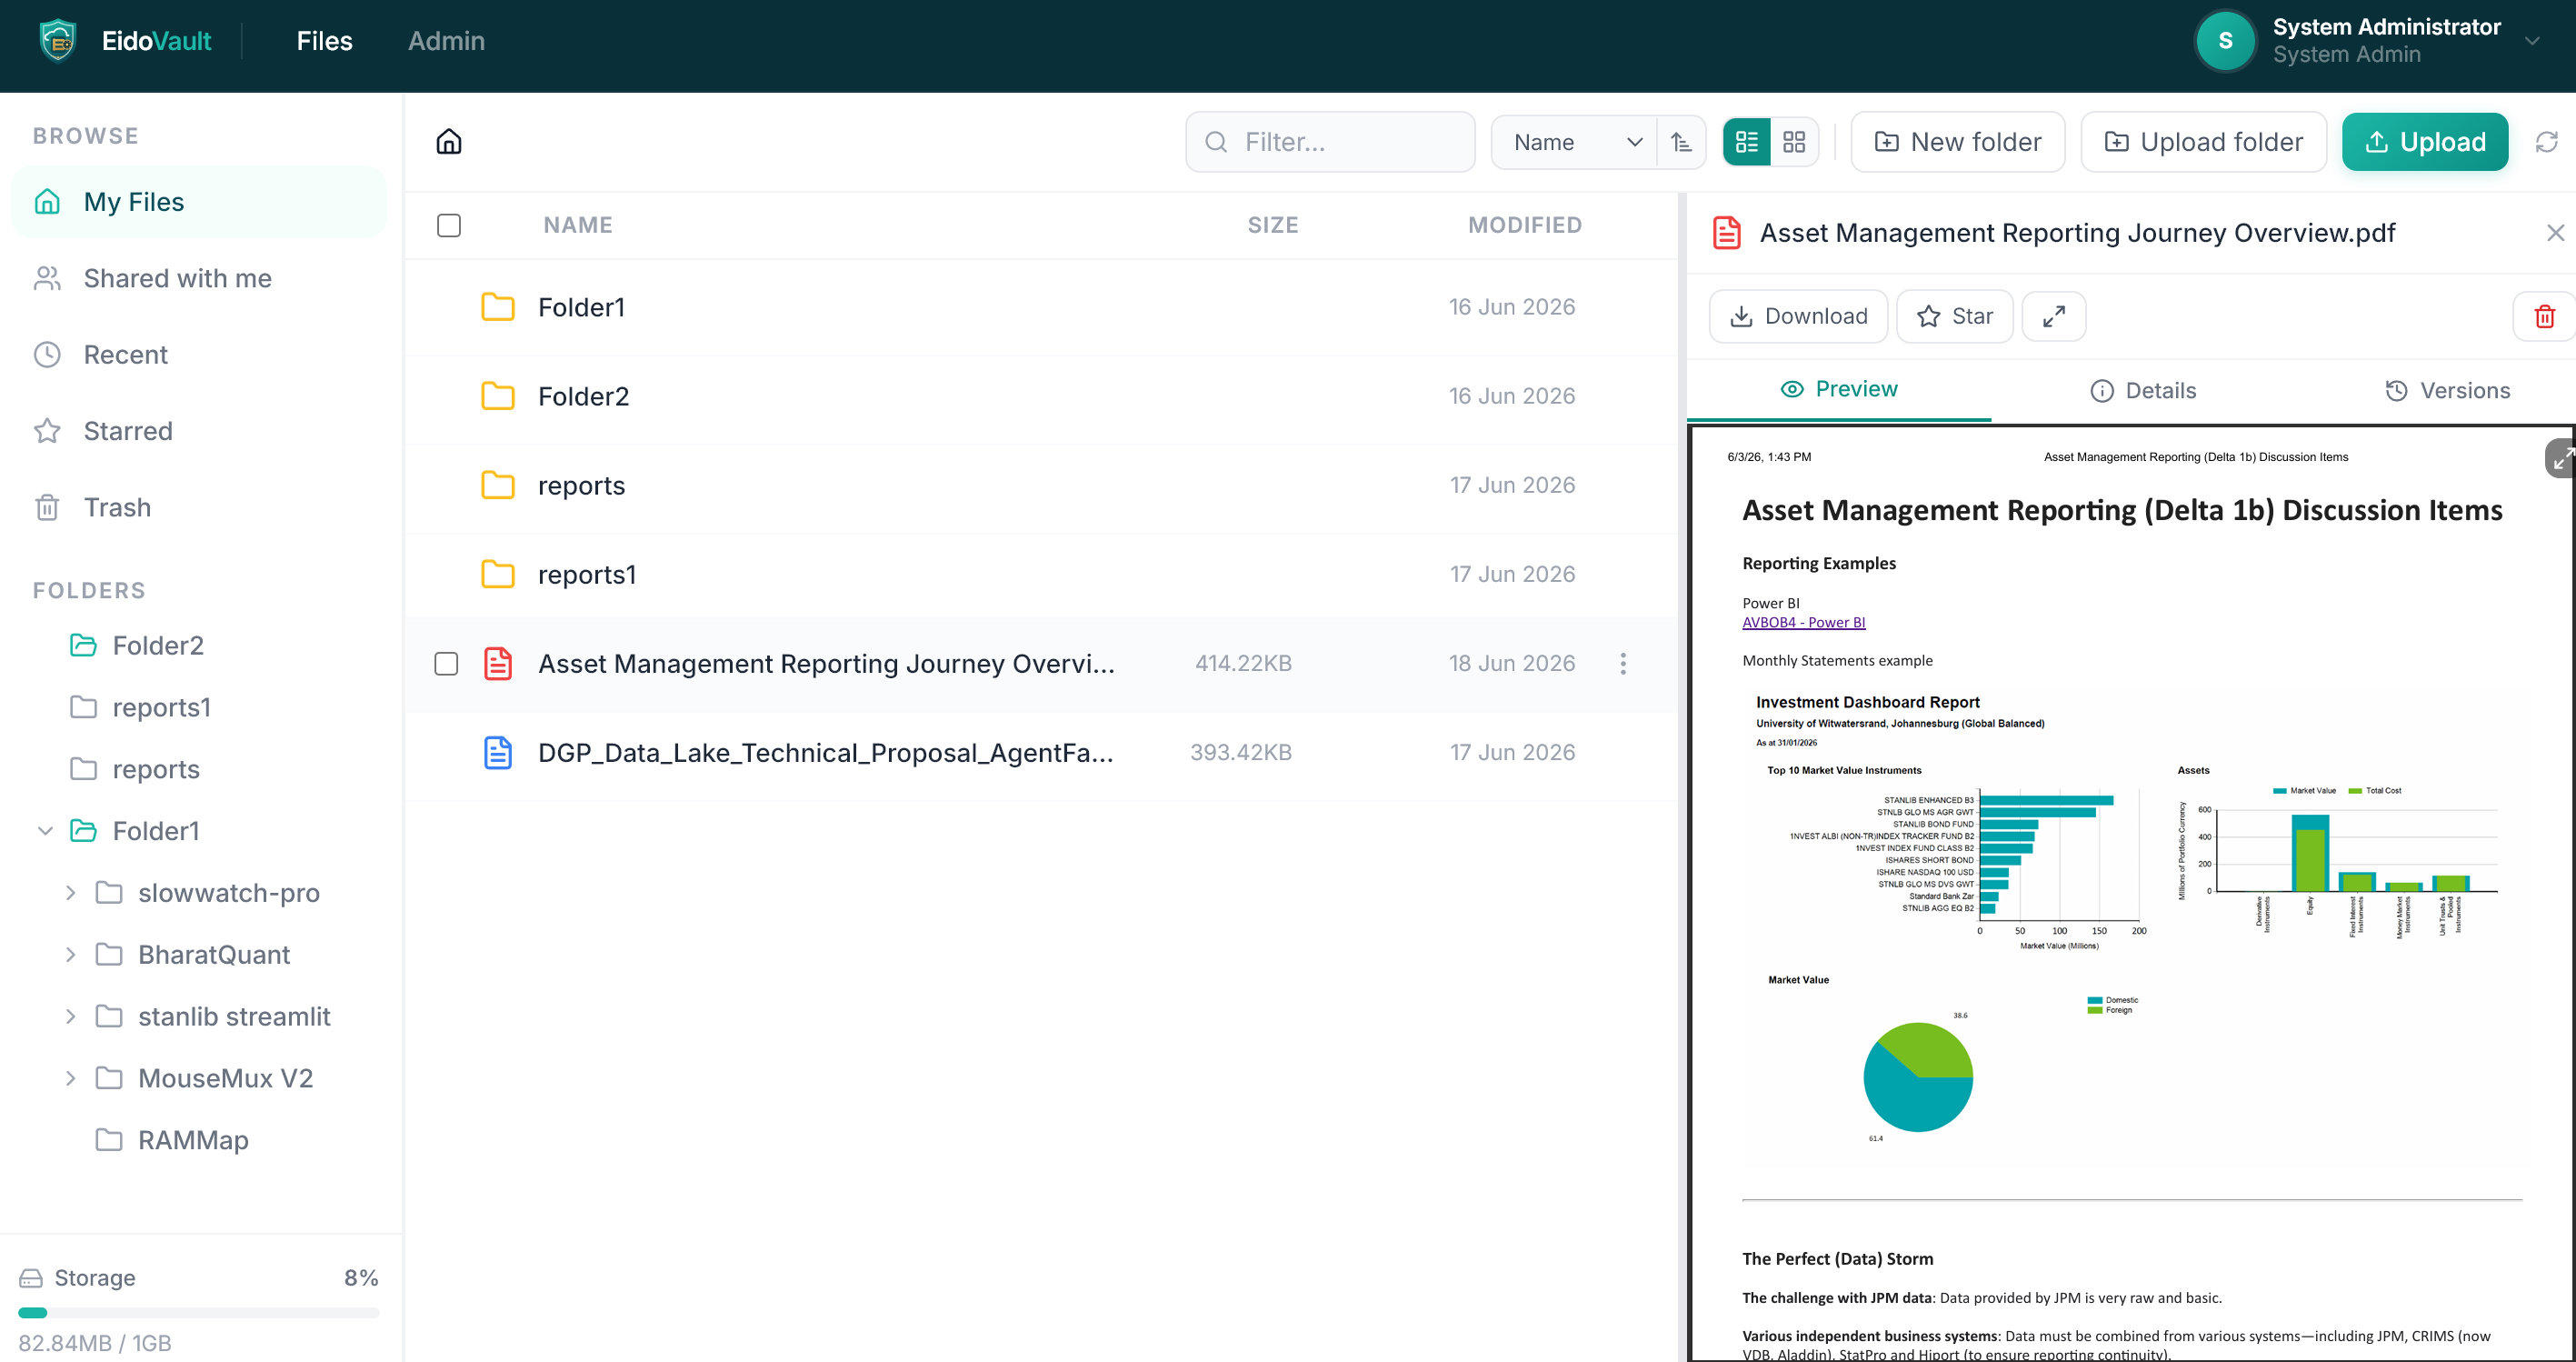Select reports1 in sidebar folder tree
The height and width of the screenshot is (1362, 2576).
pos(161,707)
